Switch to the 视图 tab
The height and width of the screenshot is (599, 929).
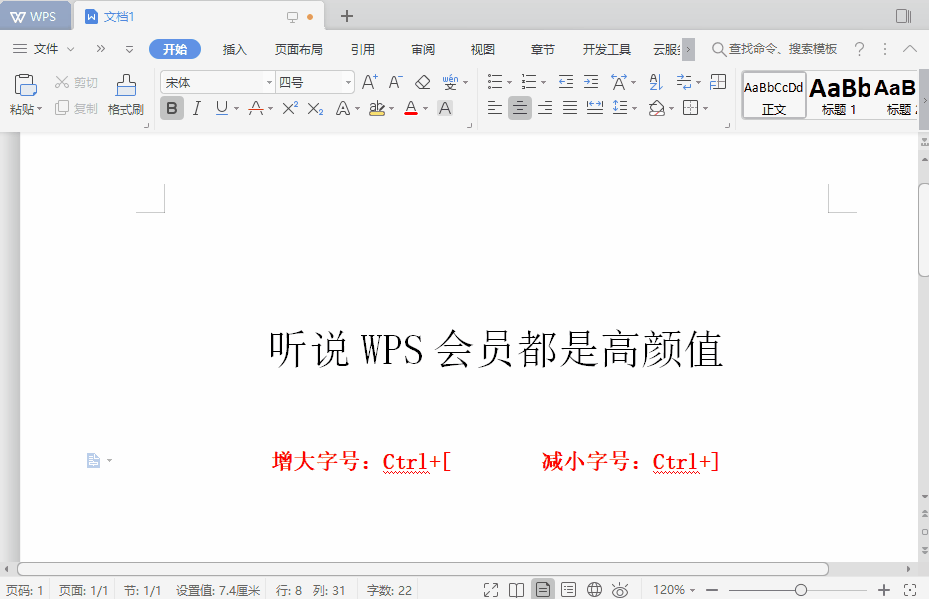point(483,49)
